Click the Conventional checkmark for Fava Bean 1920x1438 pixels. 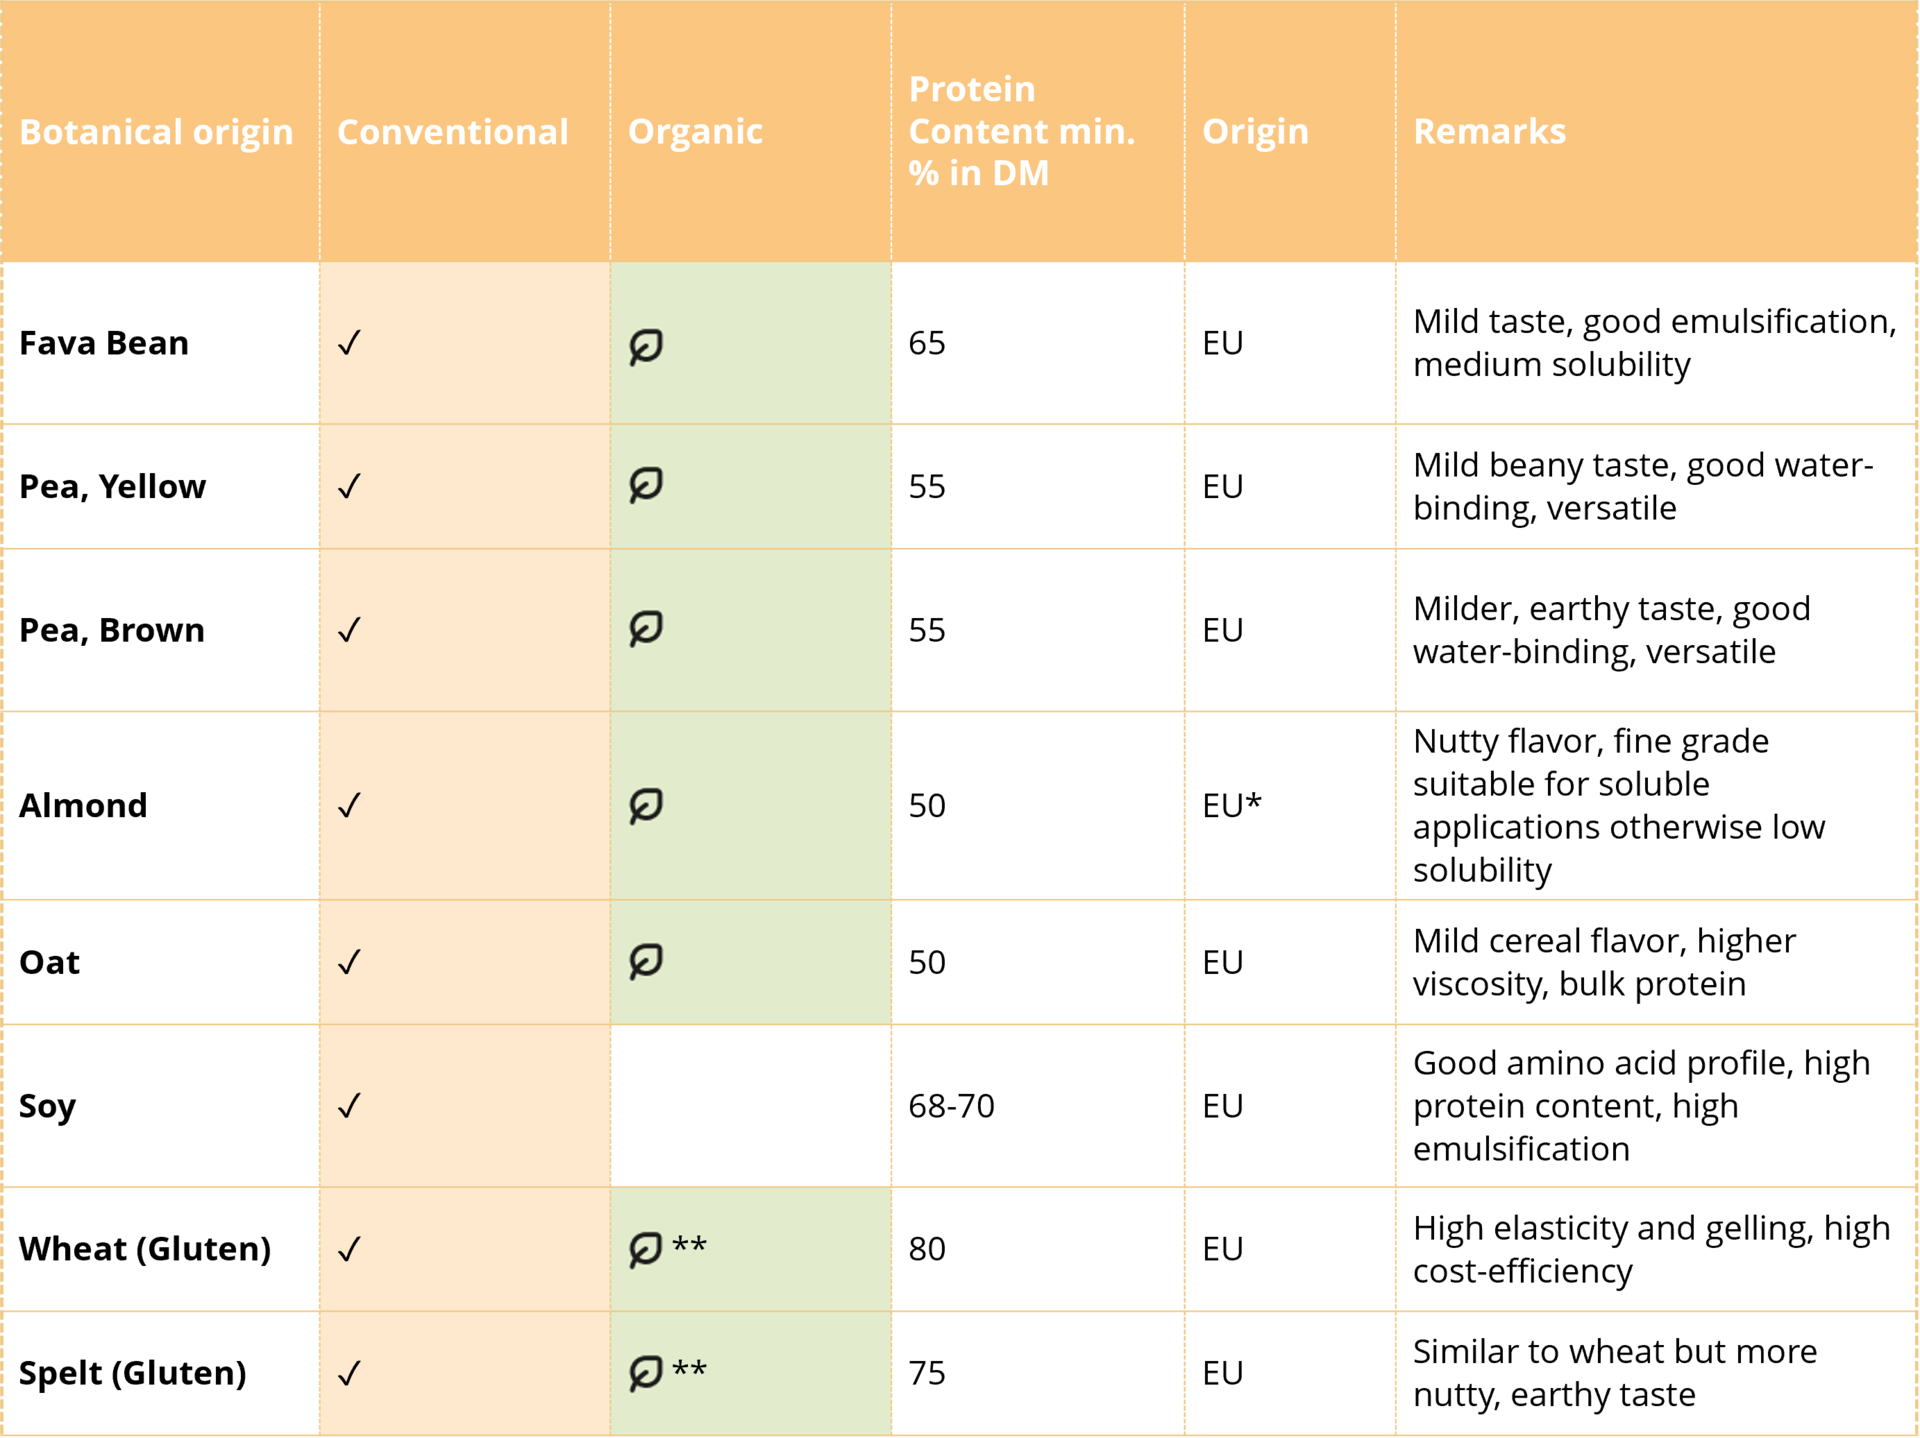pos(349,343)
